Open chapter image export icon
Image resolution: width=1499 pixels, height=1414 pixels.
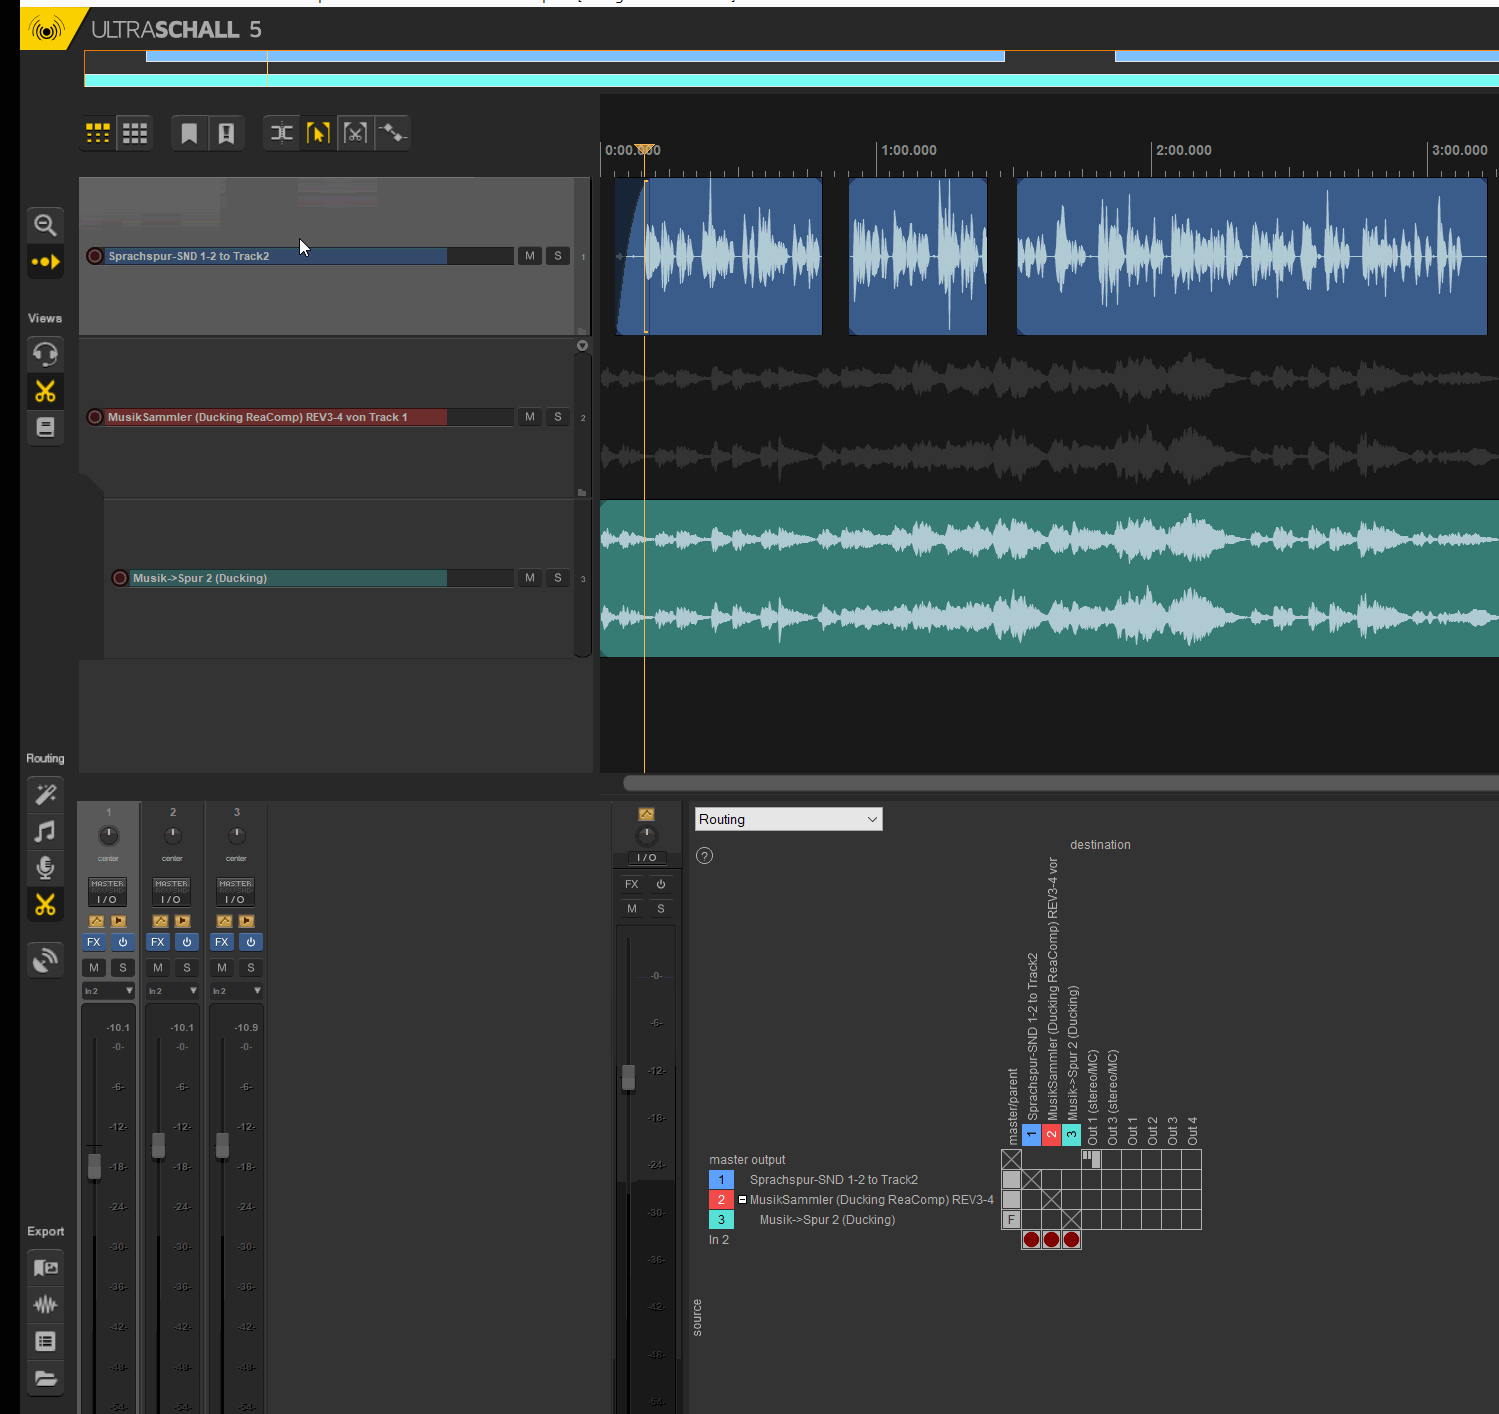[45, 1267]
